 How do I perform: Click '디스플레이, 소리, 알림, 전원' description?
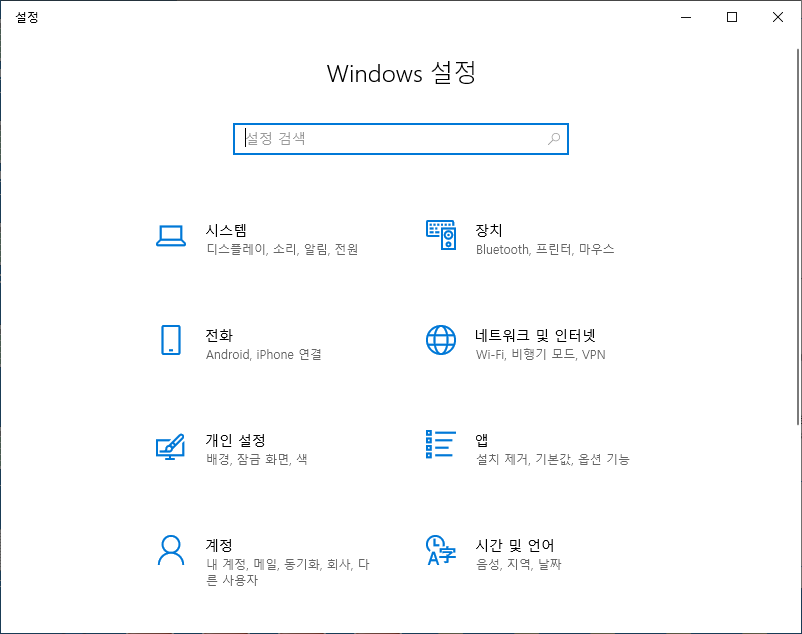coord(282,250)
